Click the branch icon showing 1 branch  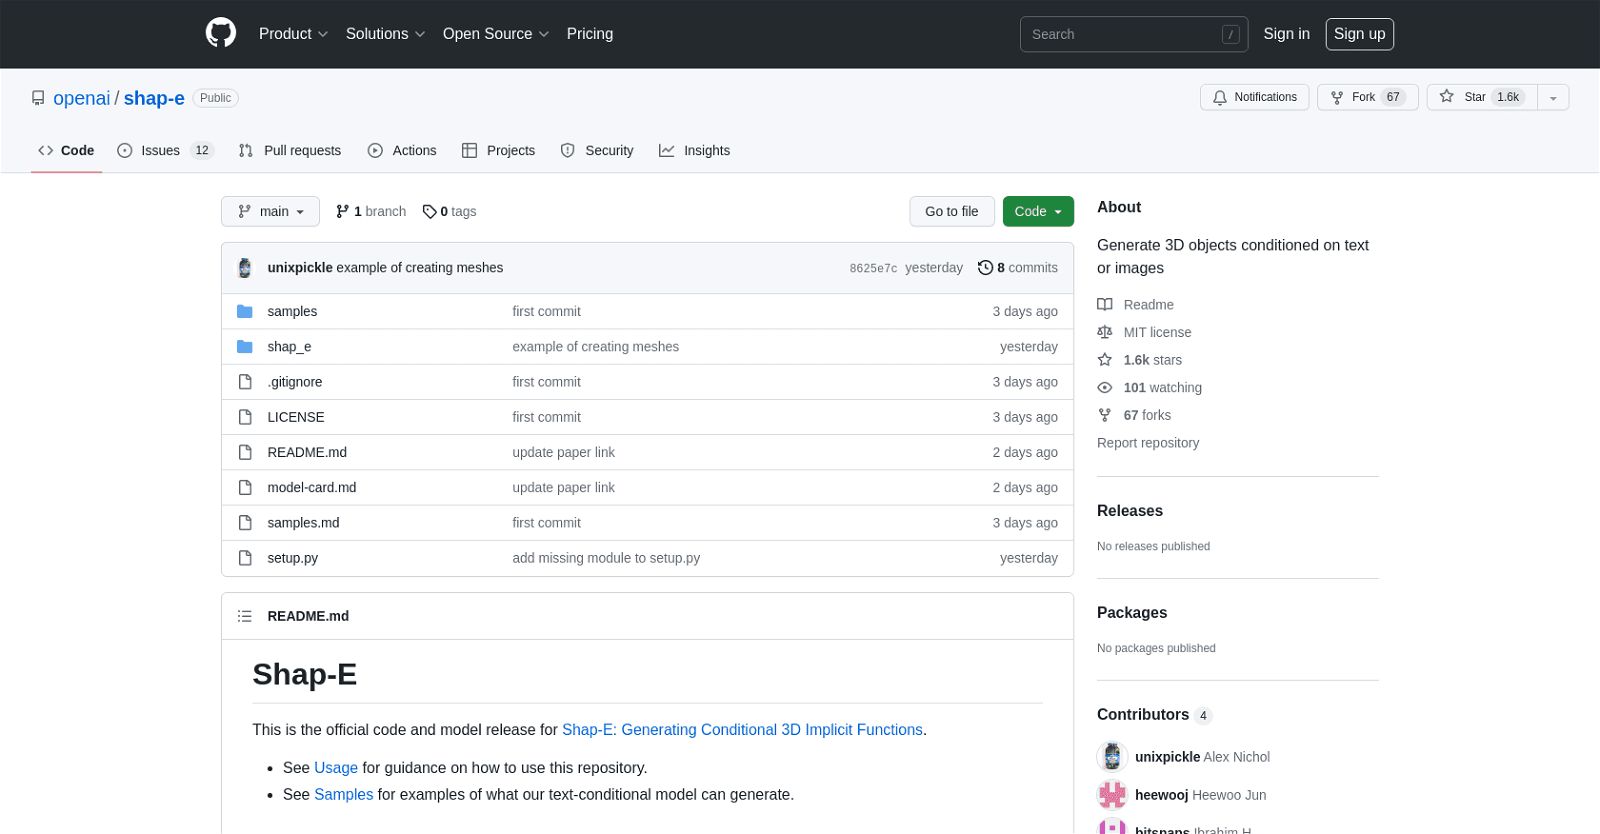[343, 212]
